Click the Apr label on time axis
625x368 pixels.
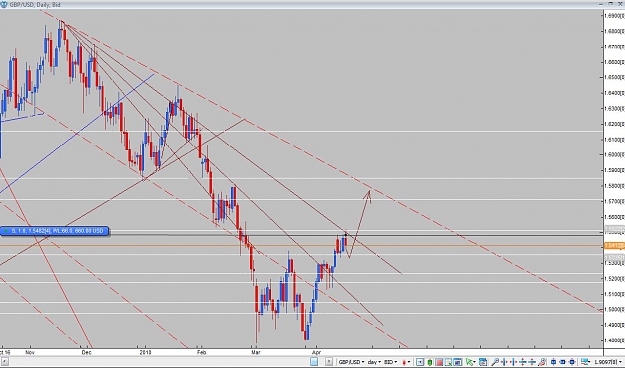point(316,352)
